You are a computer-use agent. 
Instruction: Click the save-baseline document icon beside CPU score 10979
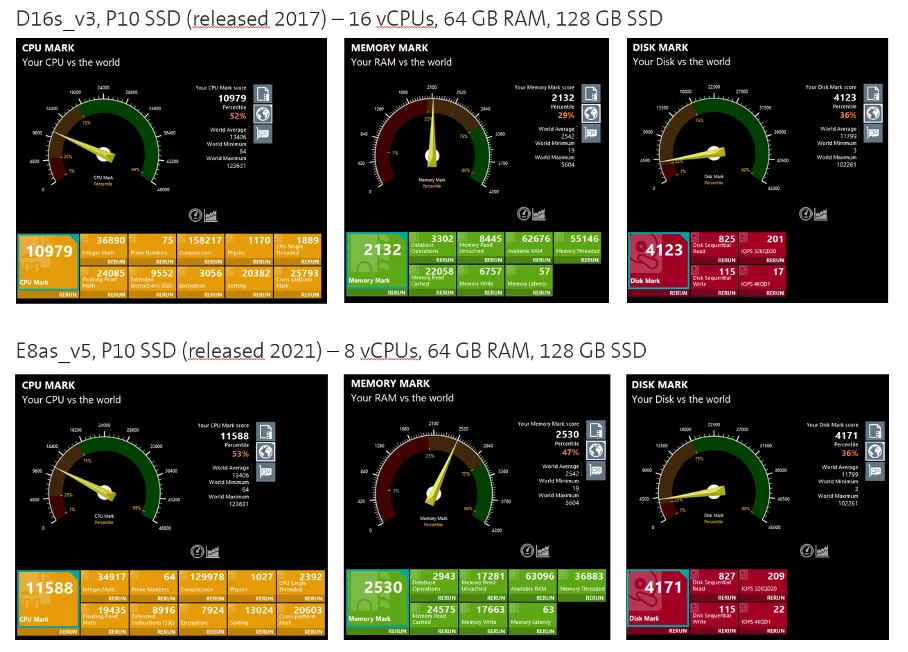click(x=263, y=94)
